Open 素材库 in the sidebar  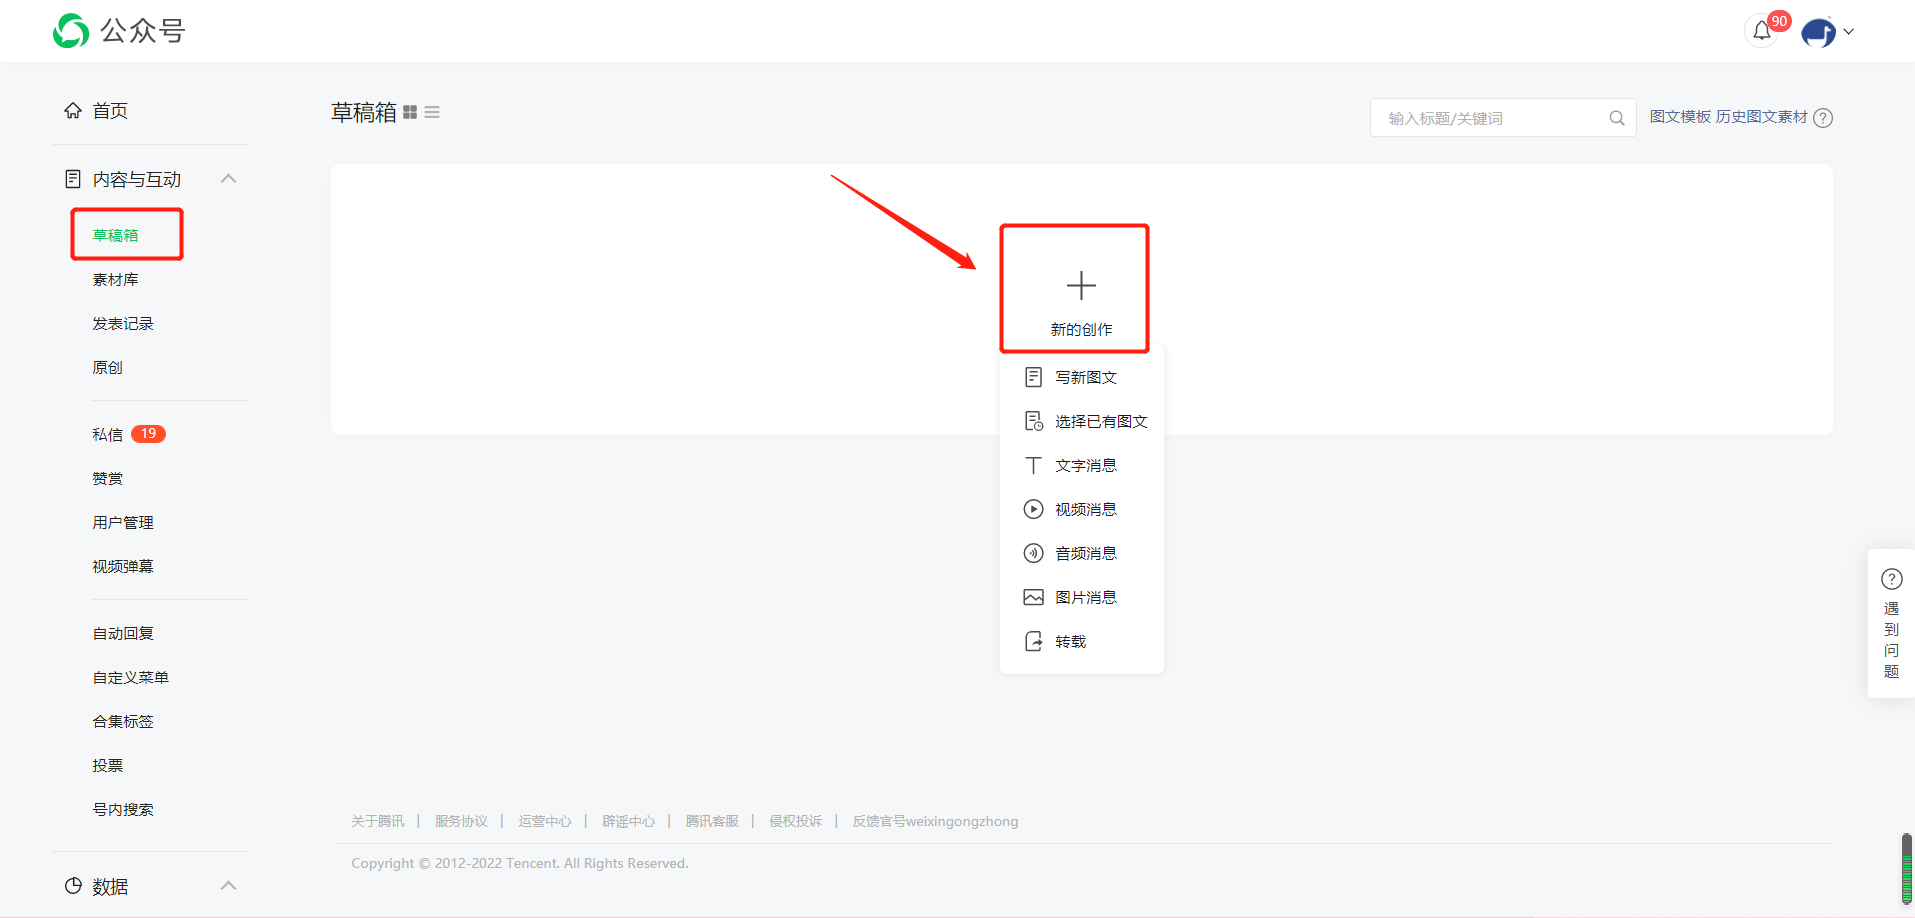coord(116,279)
